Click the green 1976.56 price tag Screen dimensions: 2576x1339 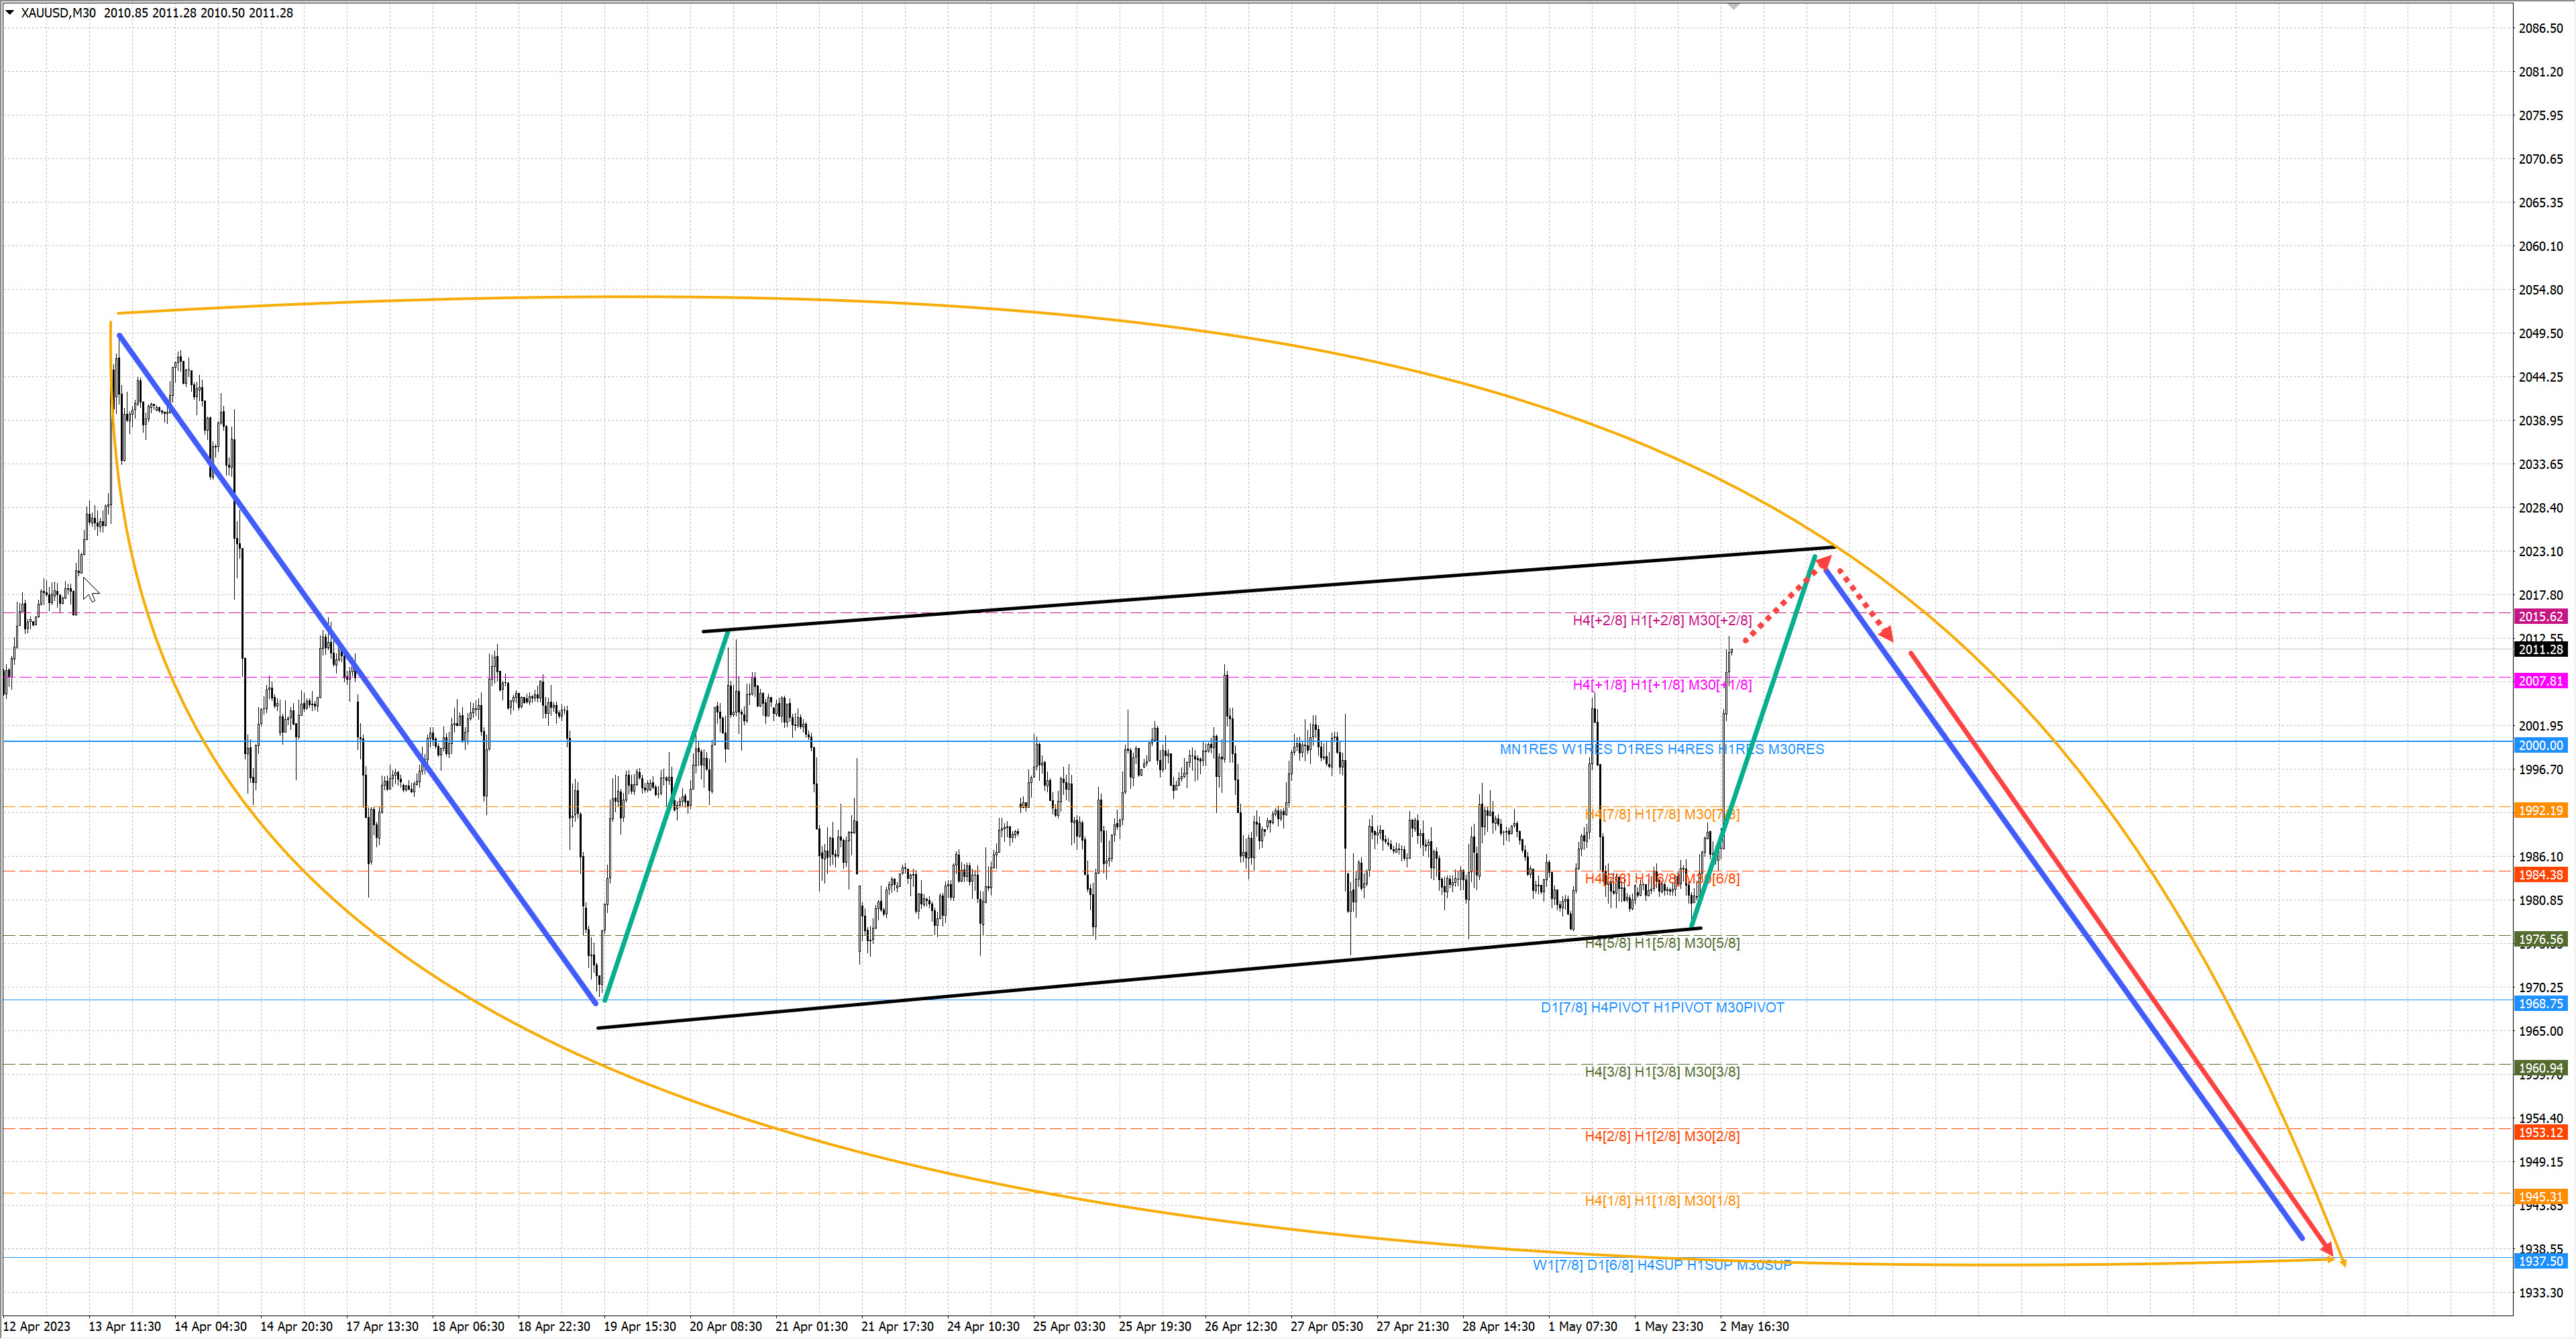pos(2540,939)
